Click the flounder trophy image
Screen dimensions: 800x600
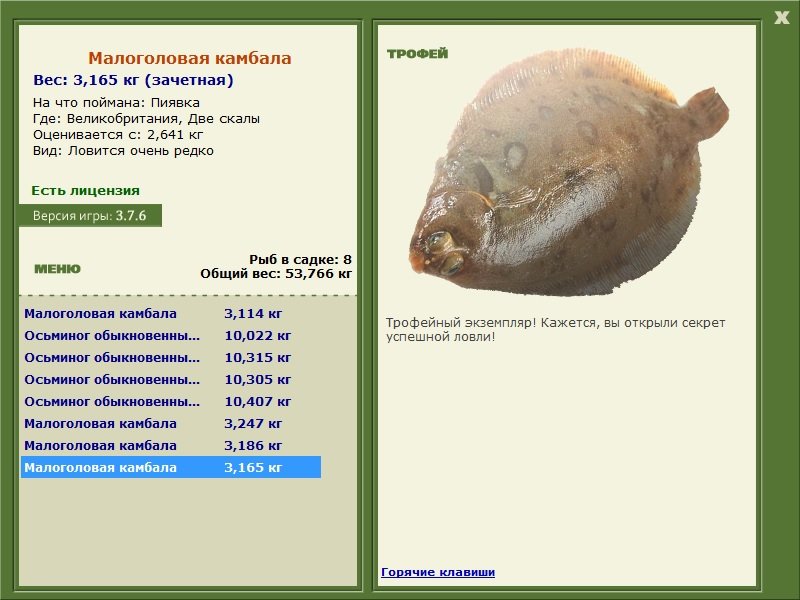pyautogui.click(x=569, y=172)
